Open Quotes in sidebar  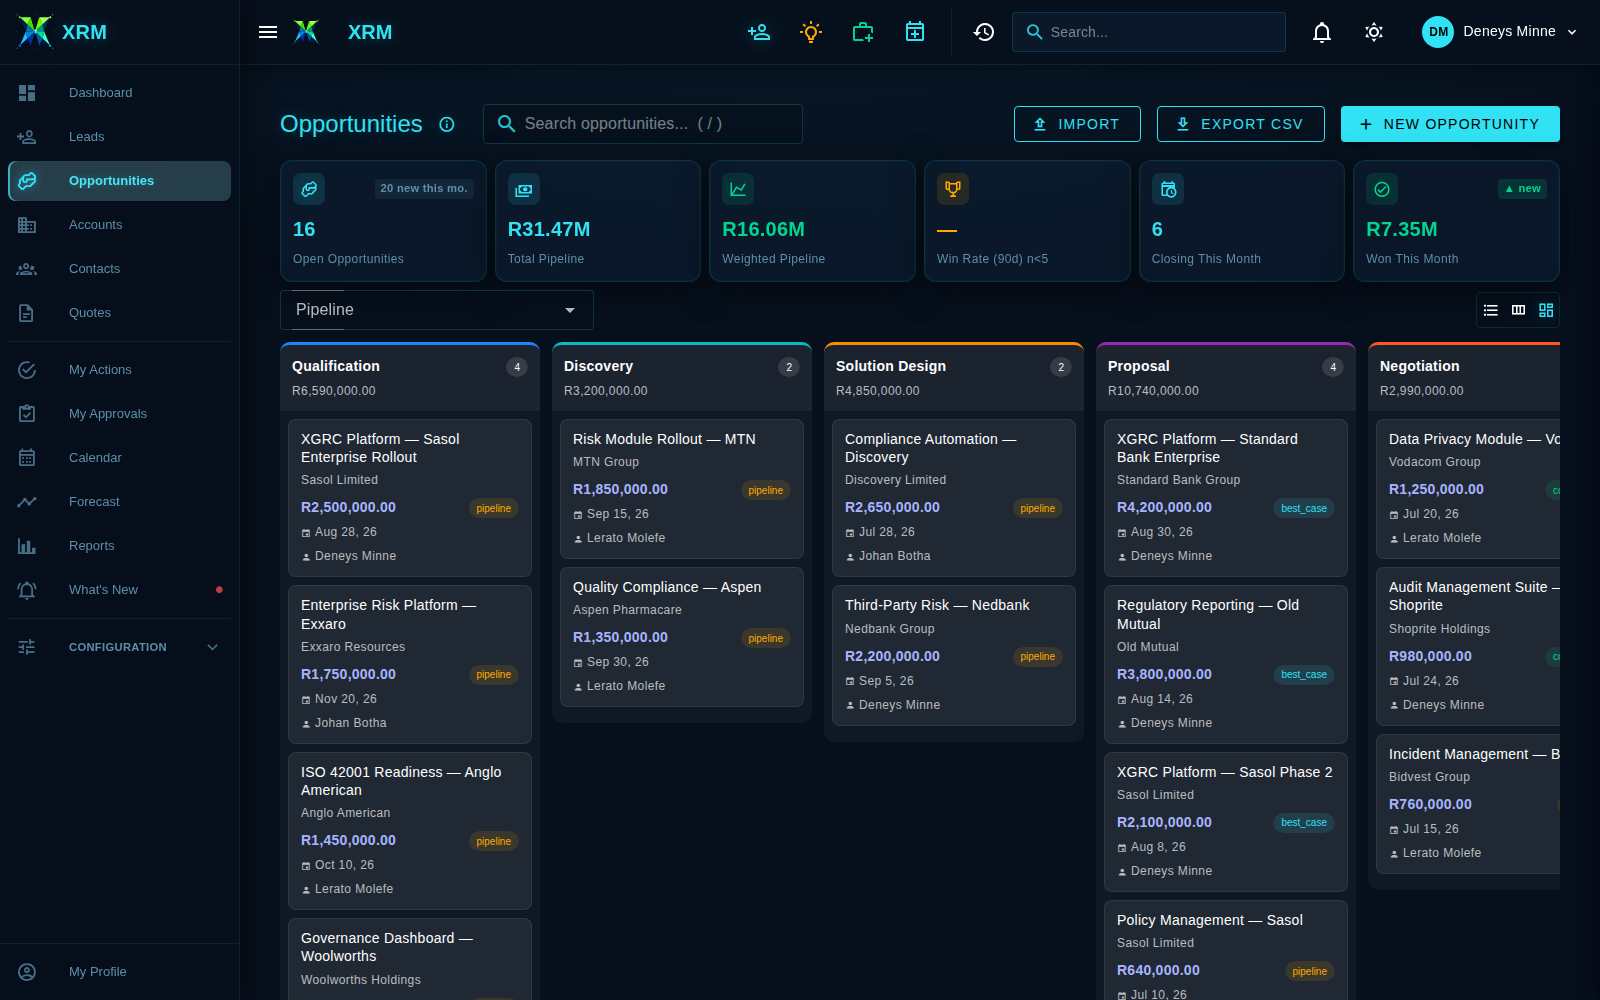click(x=119, y=313)
